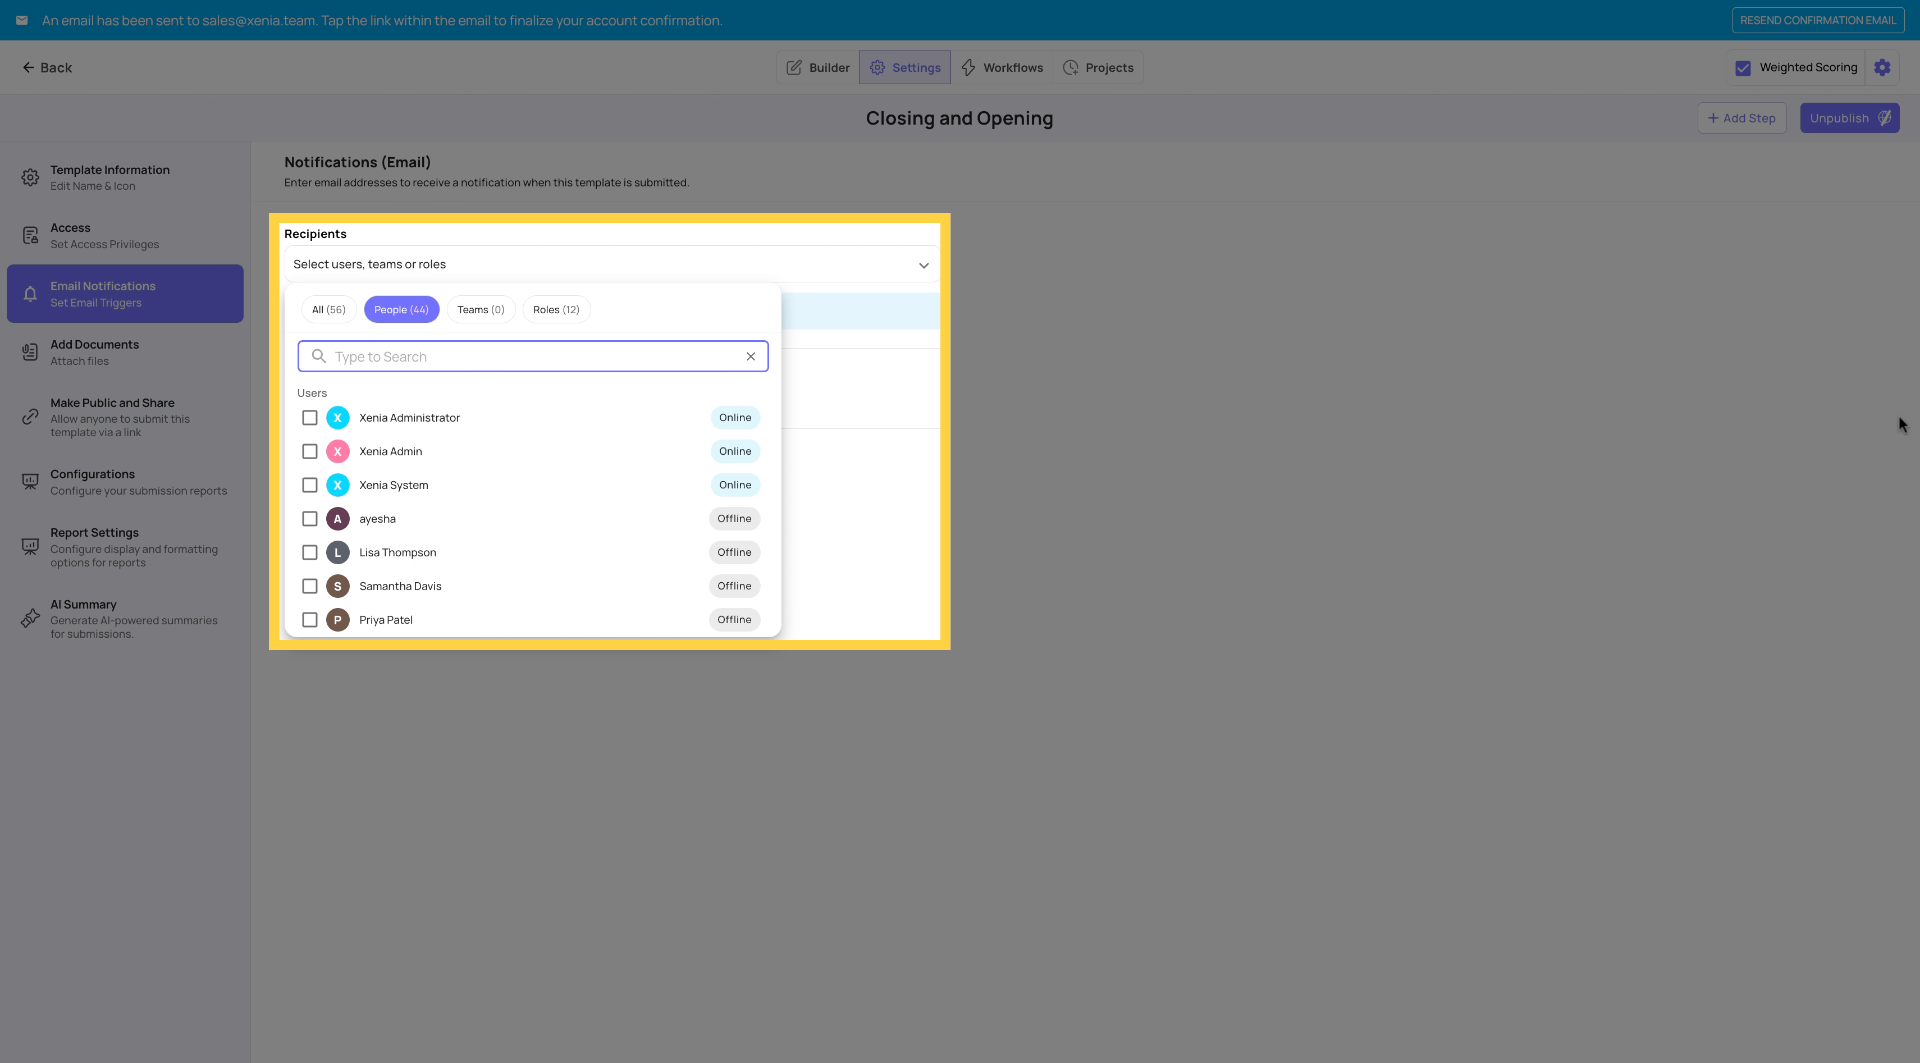Click the AI Summary sparkle icon

pyautogui.click(x=31, y=619)
